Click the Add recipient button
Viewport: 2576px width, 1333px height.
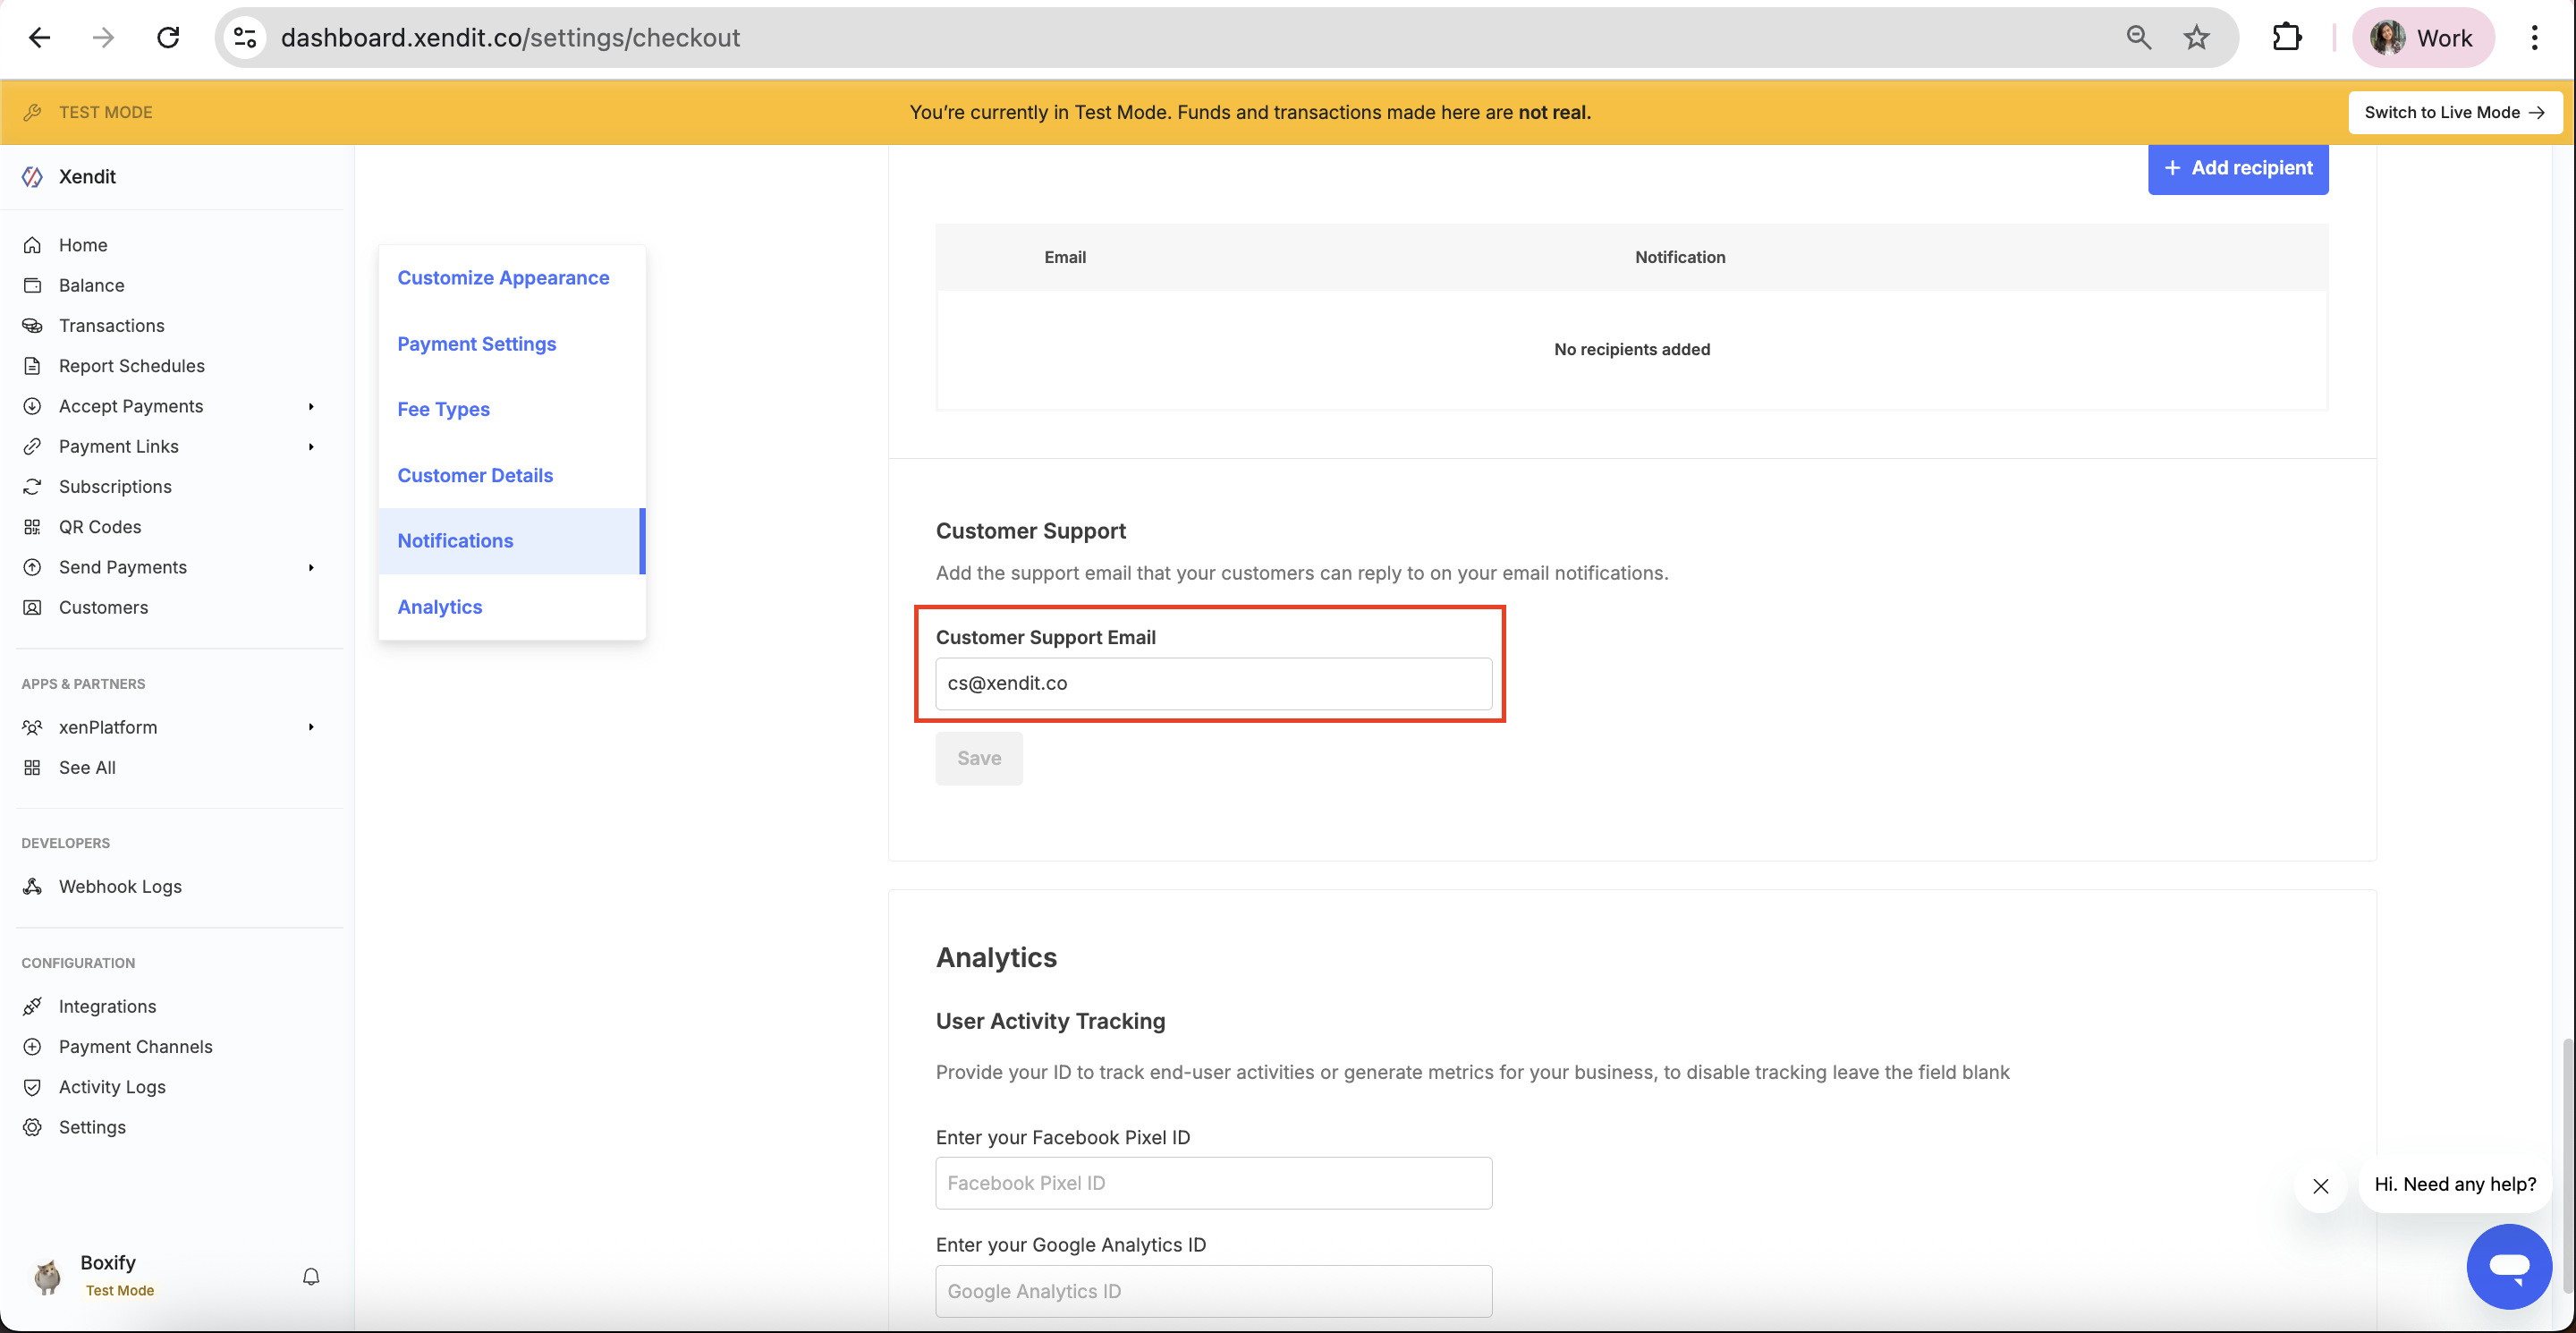click(x=2238, y=168)
